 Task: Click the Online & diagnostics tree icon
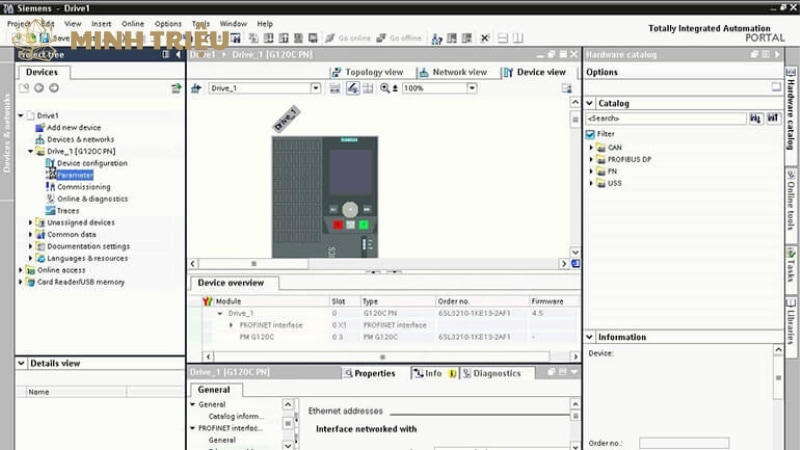tap(50, 199)
